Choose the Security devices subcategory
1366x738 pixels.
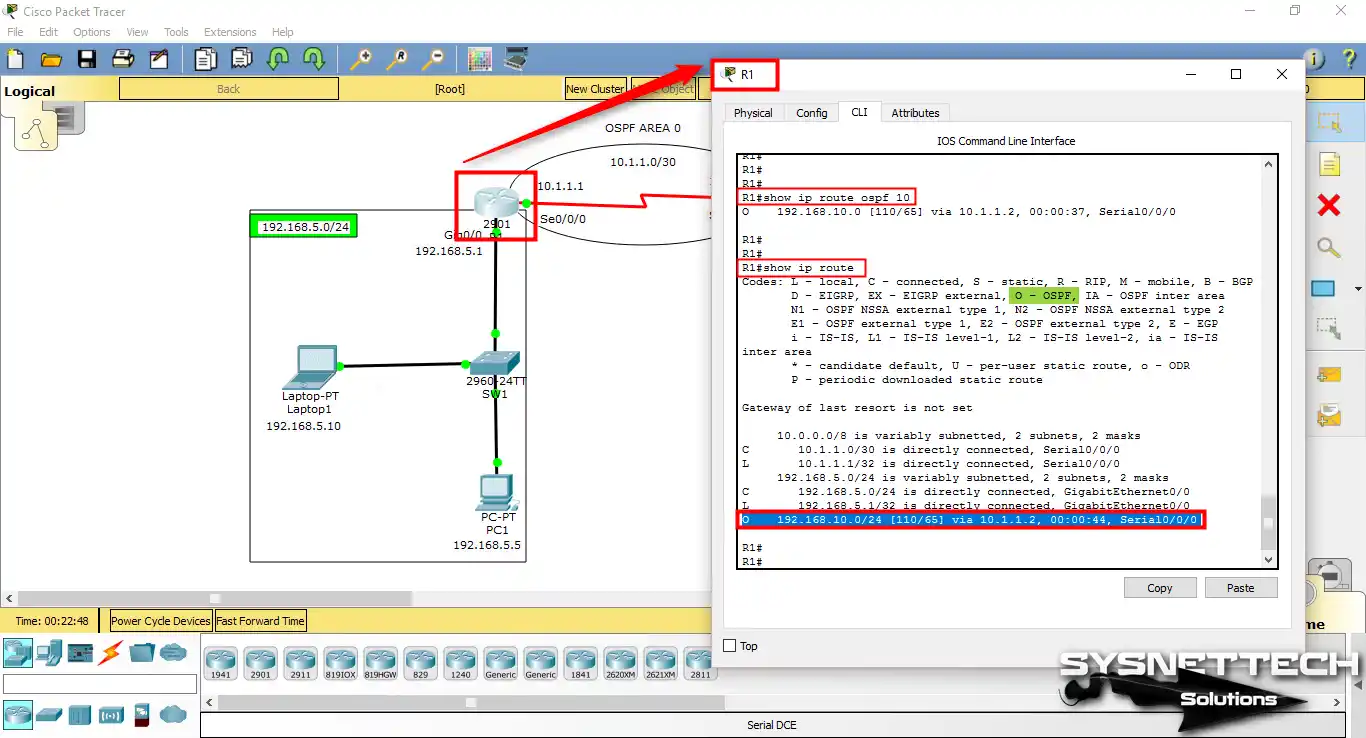(x=141, y=714)
